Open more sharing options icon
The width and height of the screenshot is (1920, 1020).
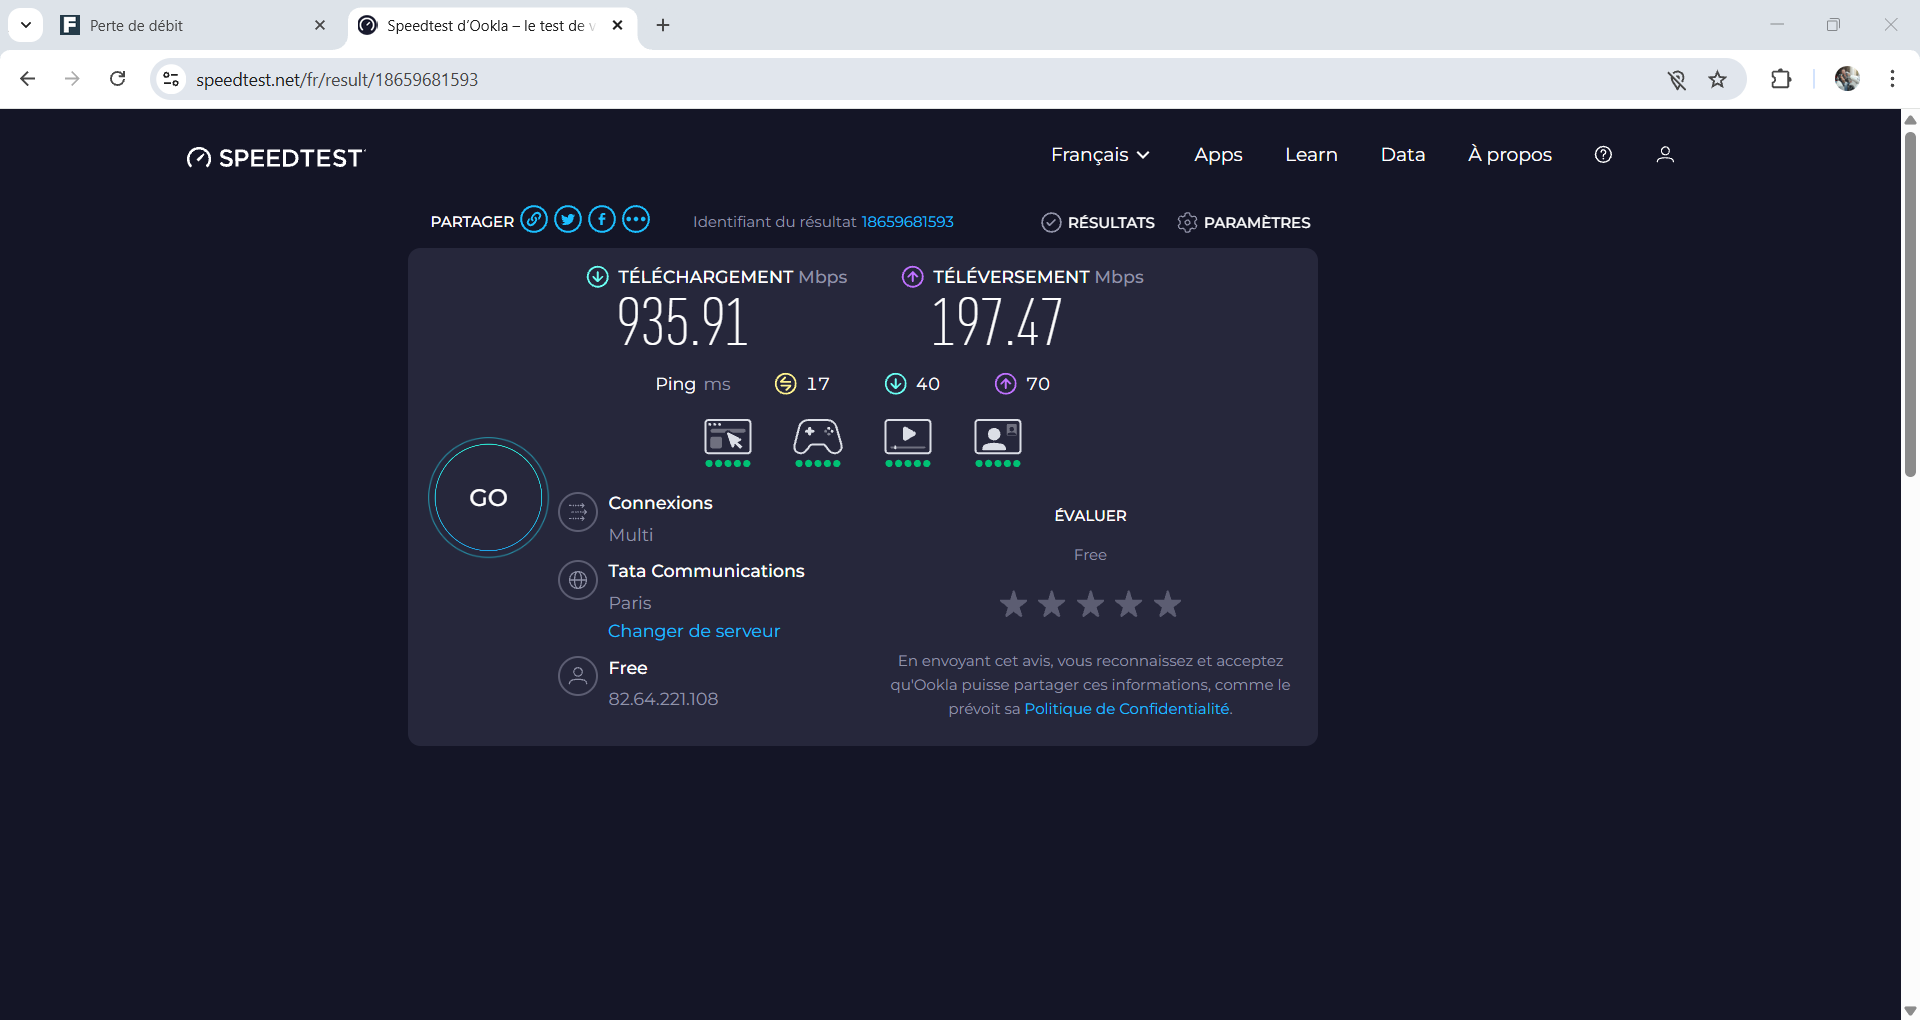[x=636, y=220]
